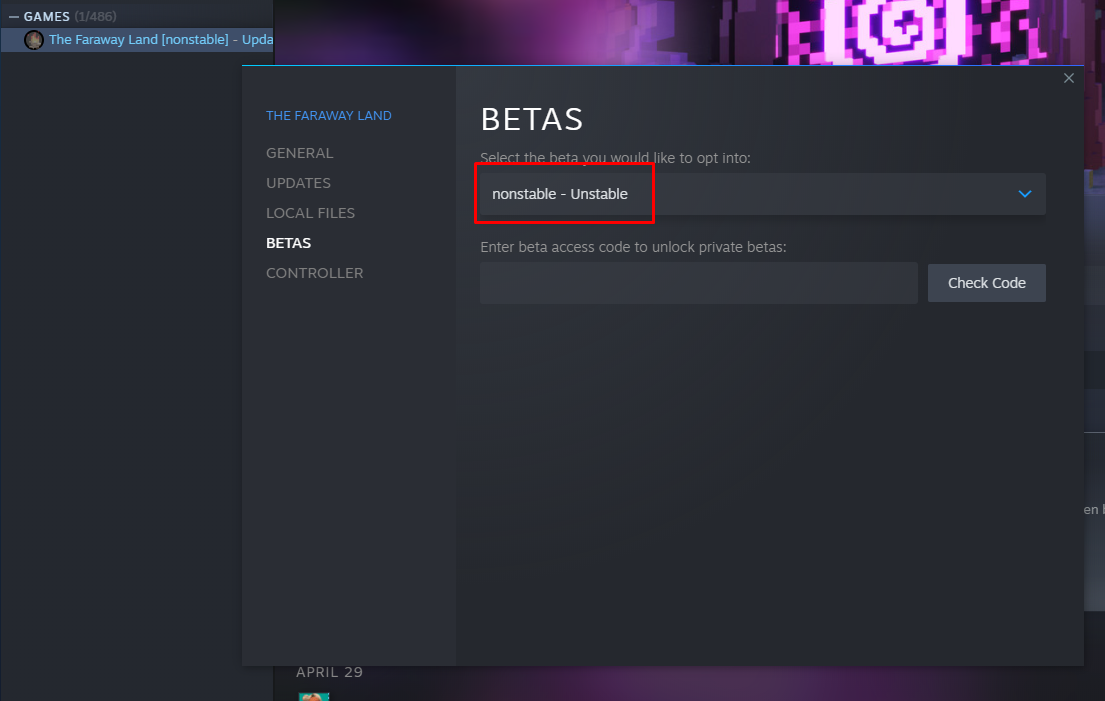Click the BETAS page heading
The image size is (1105, 701).
[x=532, y=119]
